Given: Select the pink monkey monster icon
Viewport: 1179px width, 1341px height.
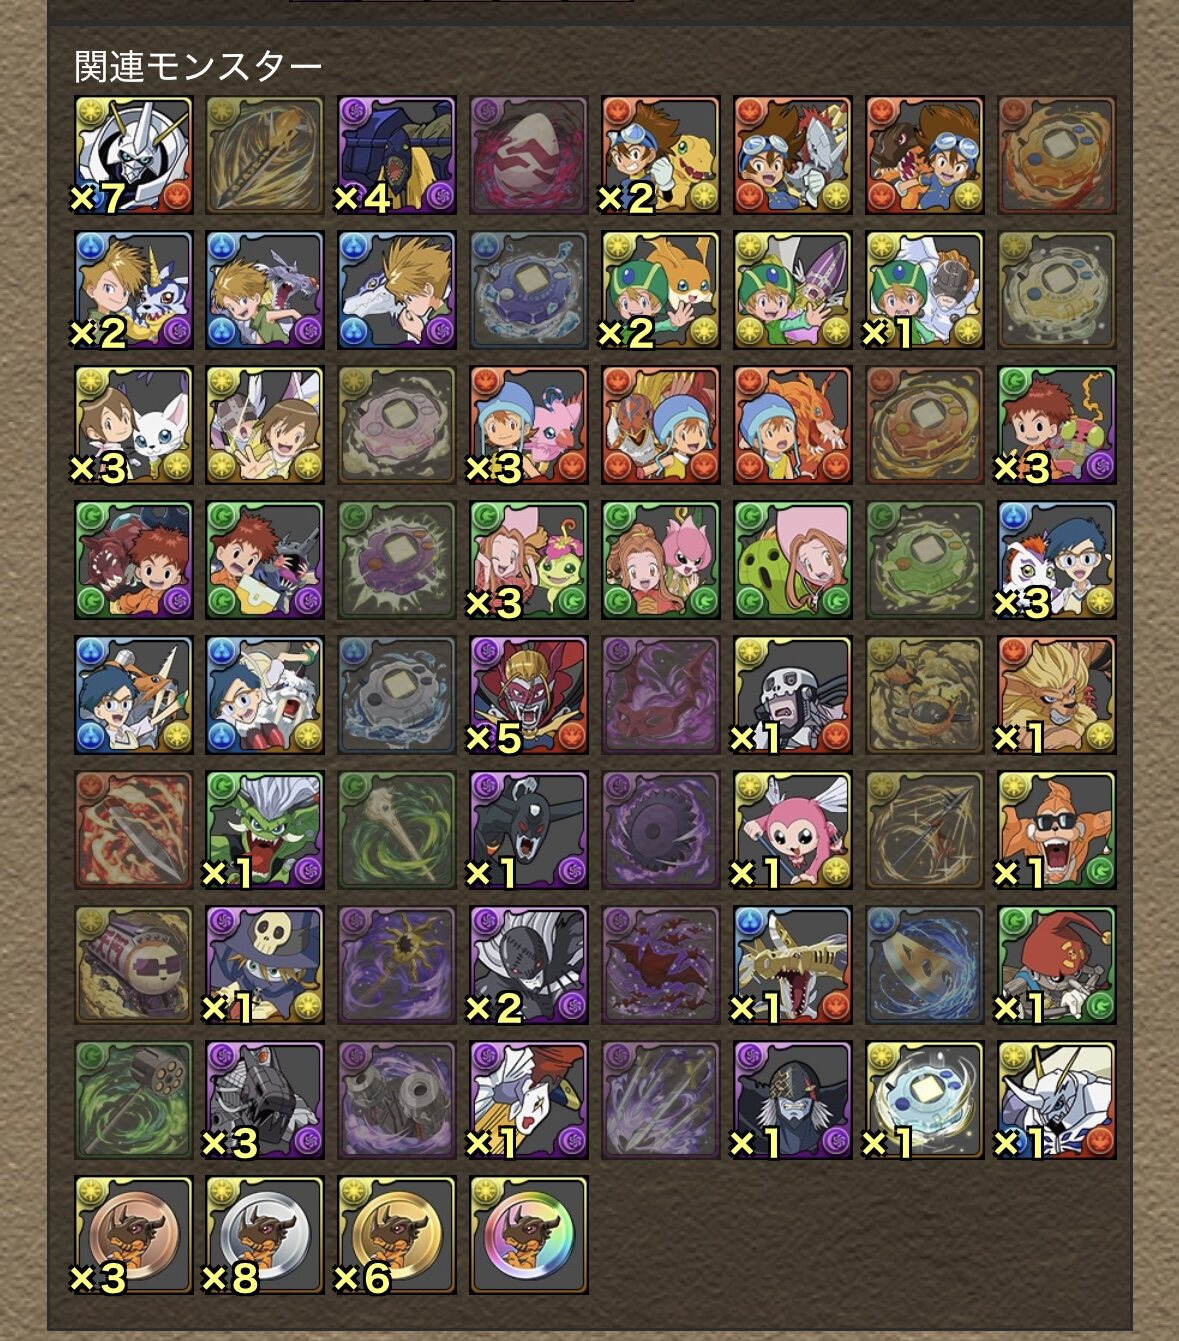Looking at the screenshot, I should [x=793, y=830].
